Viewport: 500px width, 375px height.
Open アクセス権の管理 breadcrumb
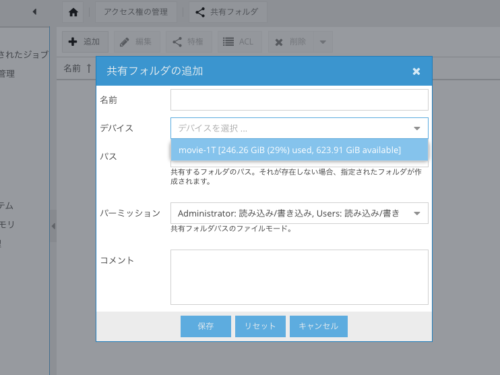(136, 12)
